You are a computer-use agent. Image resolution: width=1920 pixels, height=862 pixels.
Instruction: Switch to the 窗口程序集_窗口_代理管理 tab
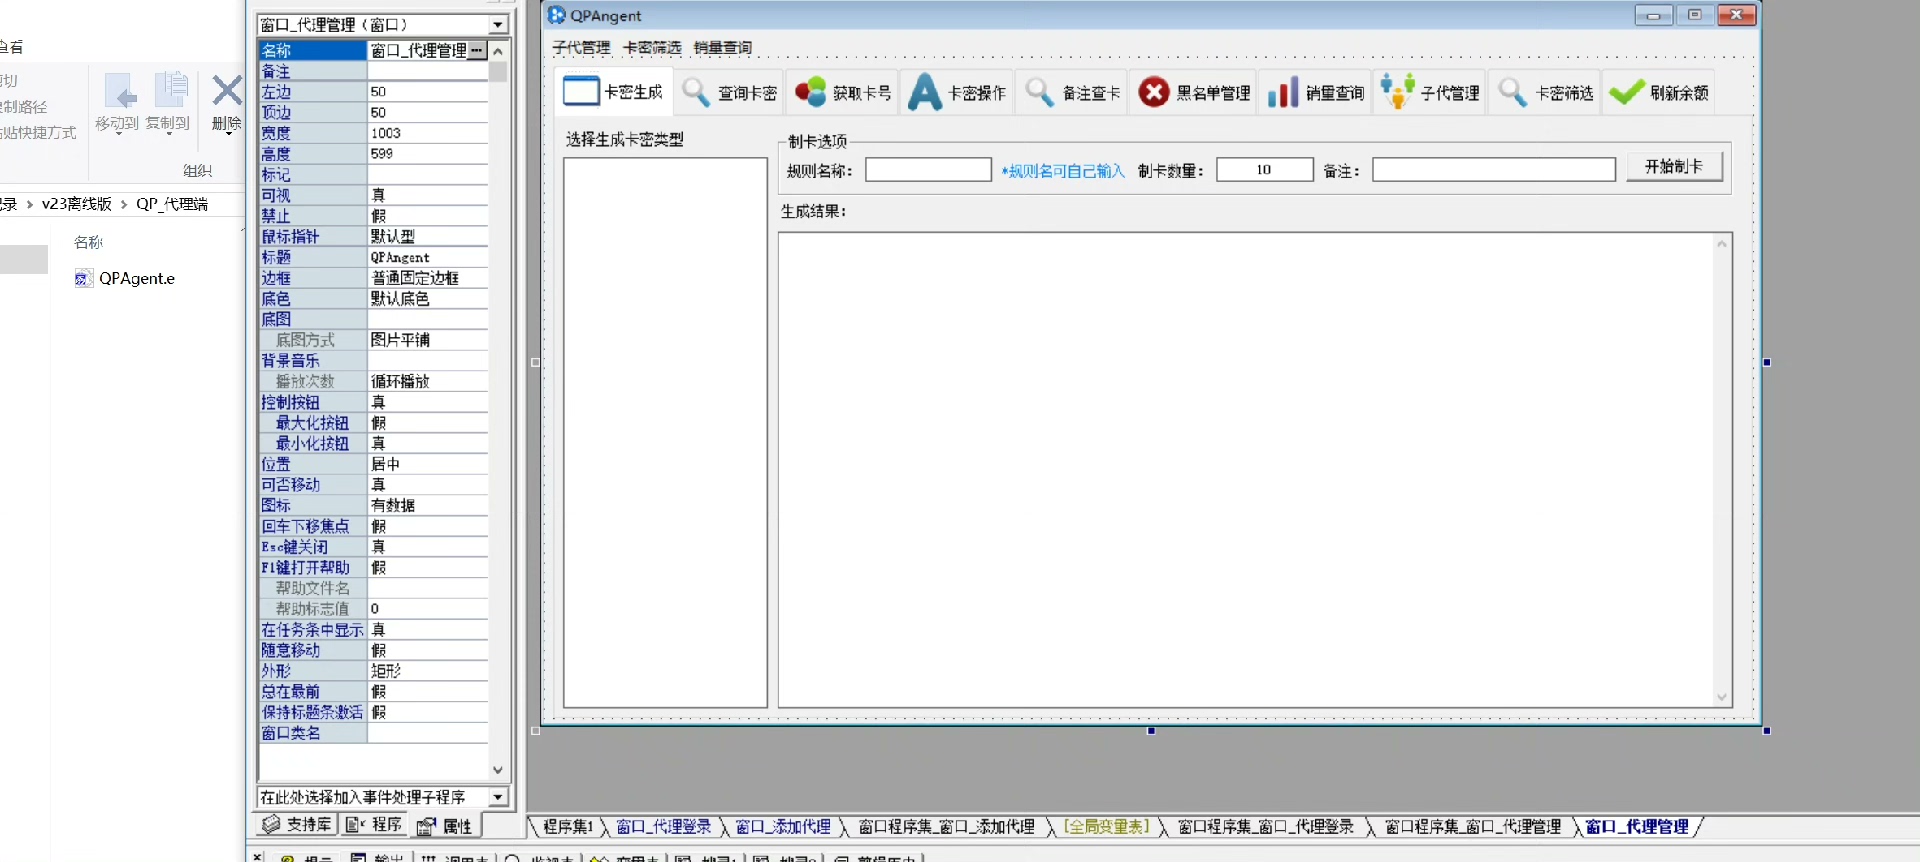(1473, 827)
